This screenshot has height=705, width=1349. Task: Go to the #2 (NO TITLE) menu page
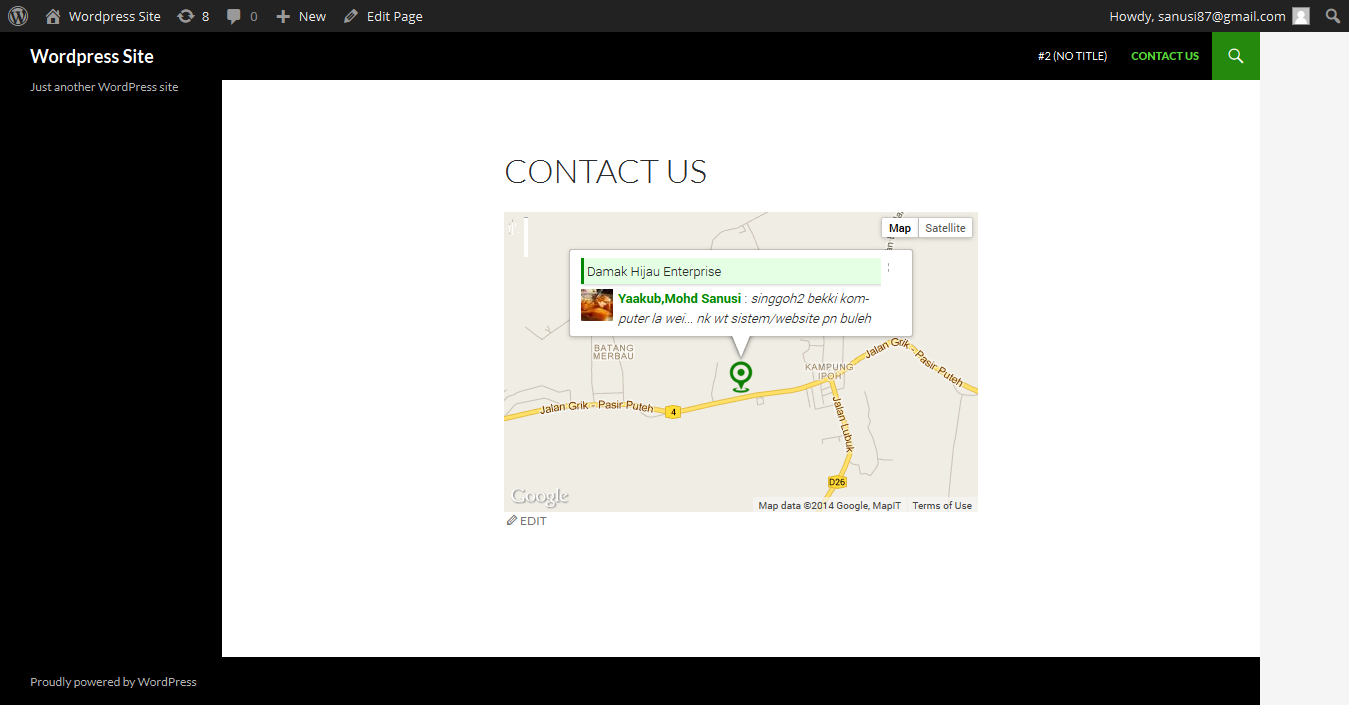(1072, 56)
